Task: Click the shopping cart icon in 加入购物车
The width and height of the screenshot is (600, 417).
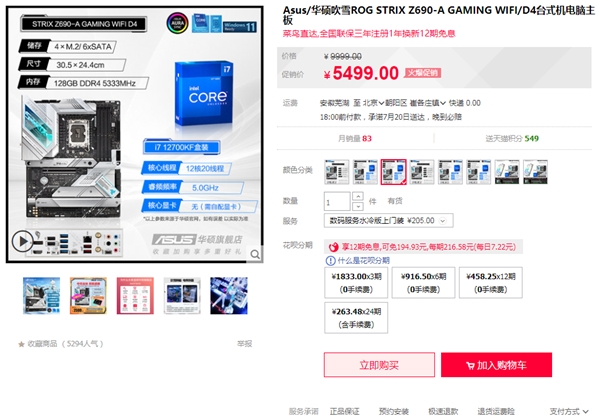Action: click(x=470, y=366)
